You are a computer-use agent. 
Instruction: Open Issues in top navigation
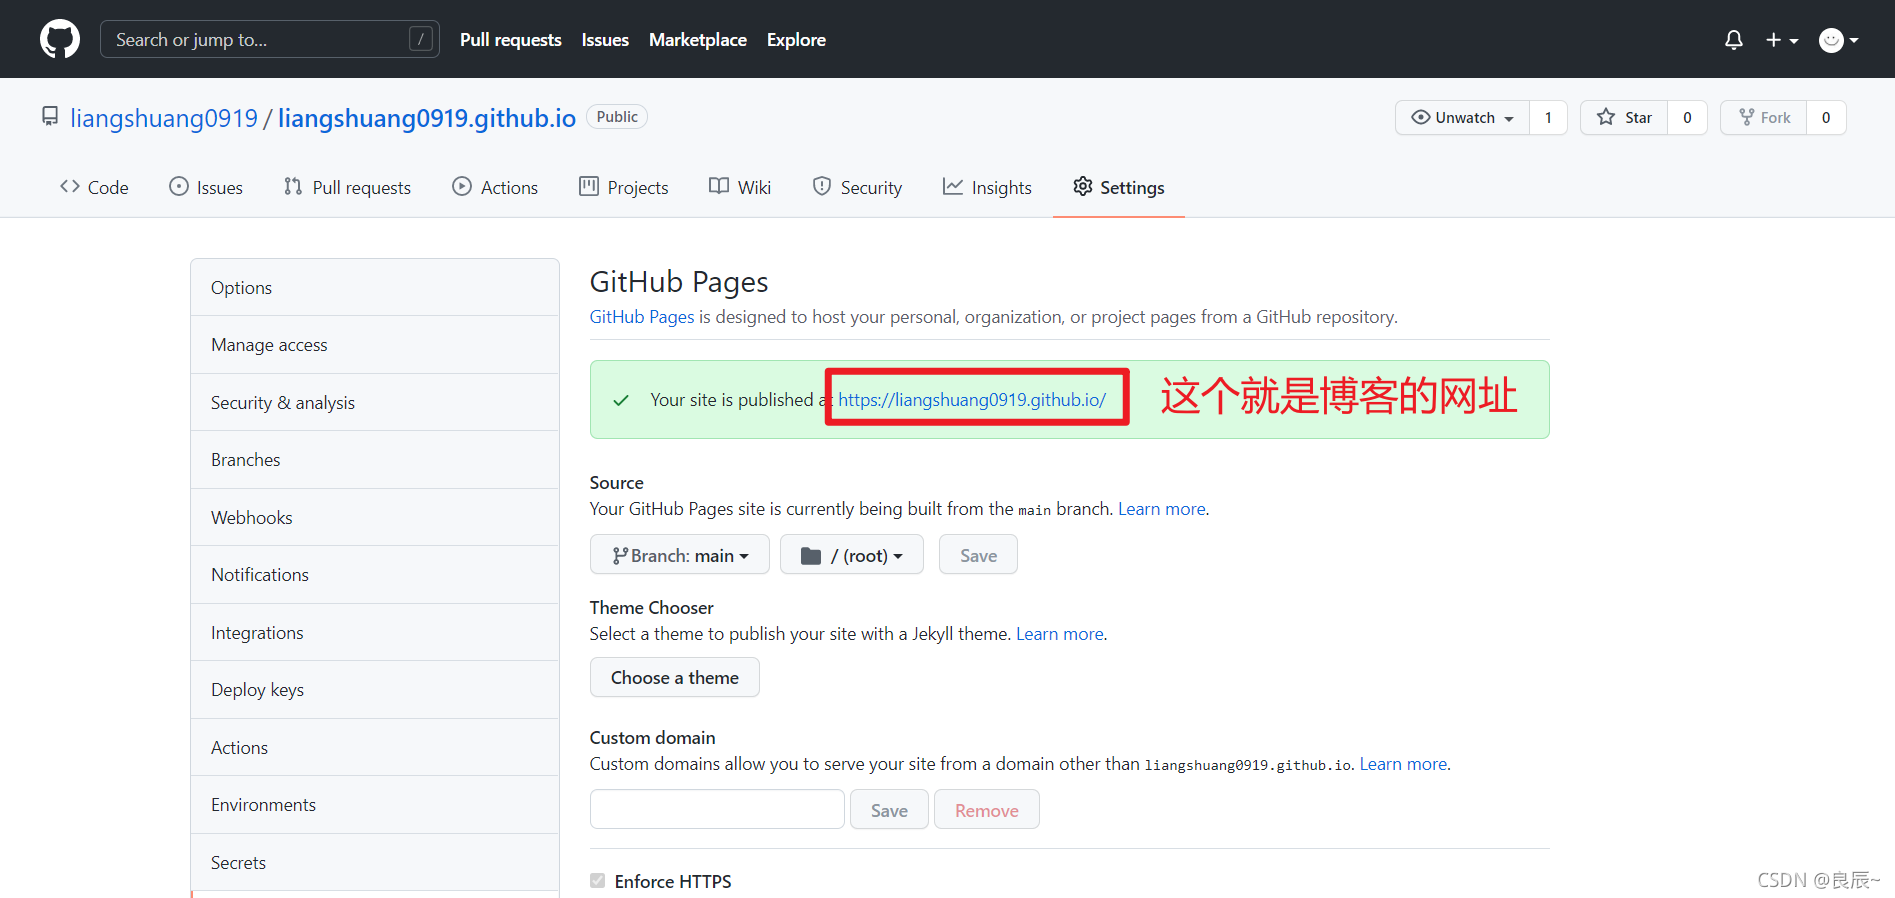point(605,40)
